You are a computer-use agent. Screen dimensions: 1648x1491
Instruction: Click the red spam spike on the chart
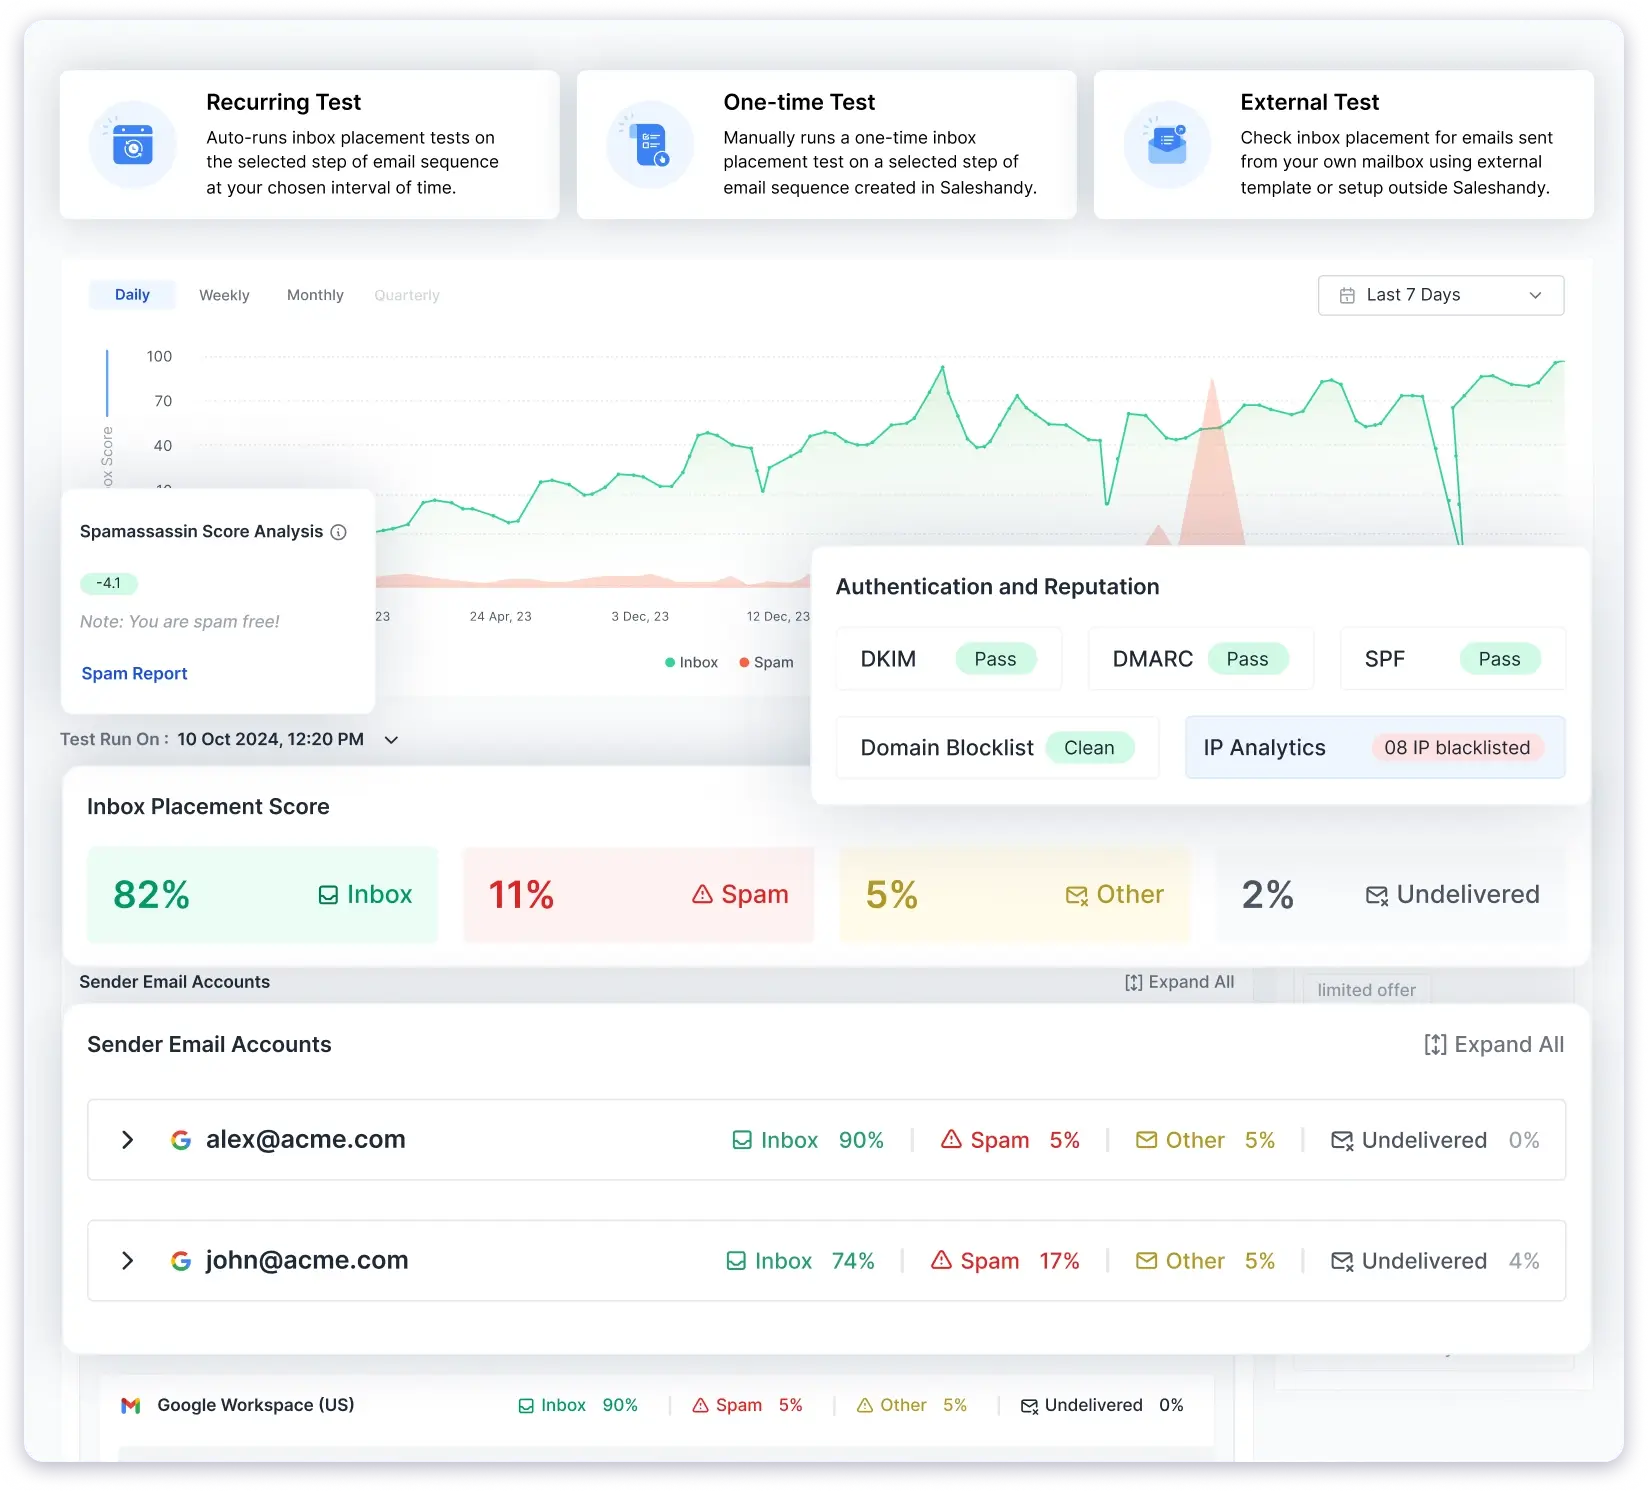[1212, 470]
